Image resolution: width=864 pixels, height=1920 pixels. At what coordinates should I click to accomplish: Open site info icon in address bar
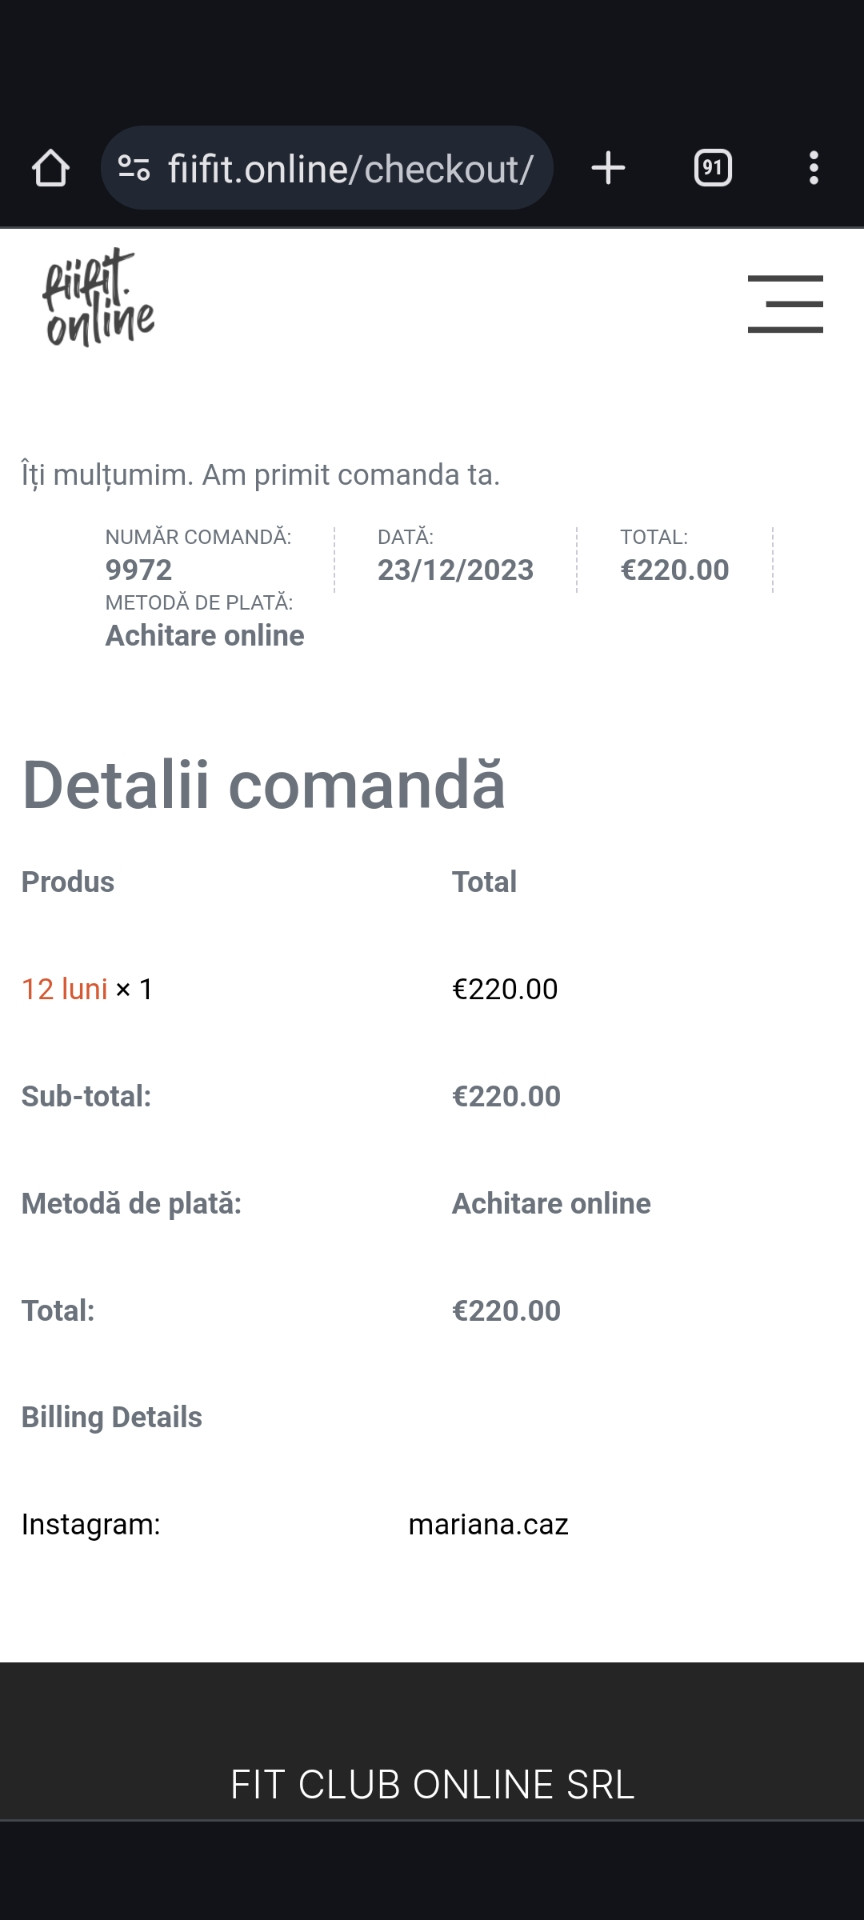(134, 168)
